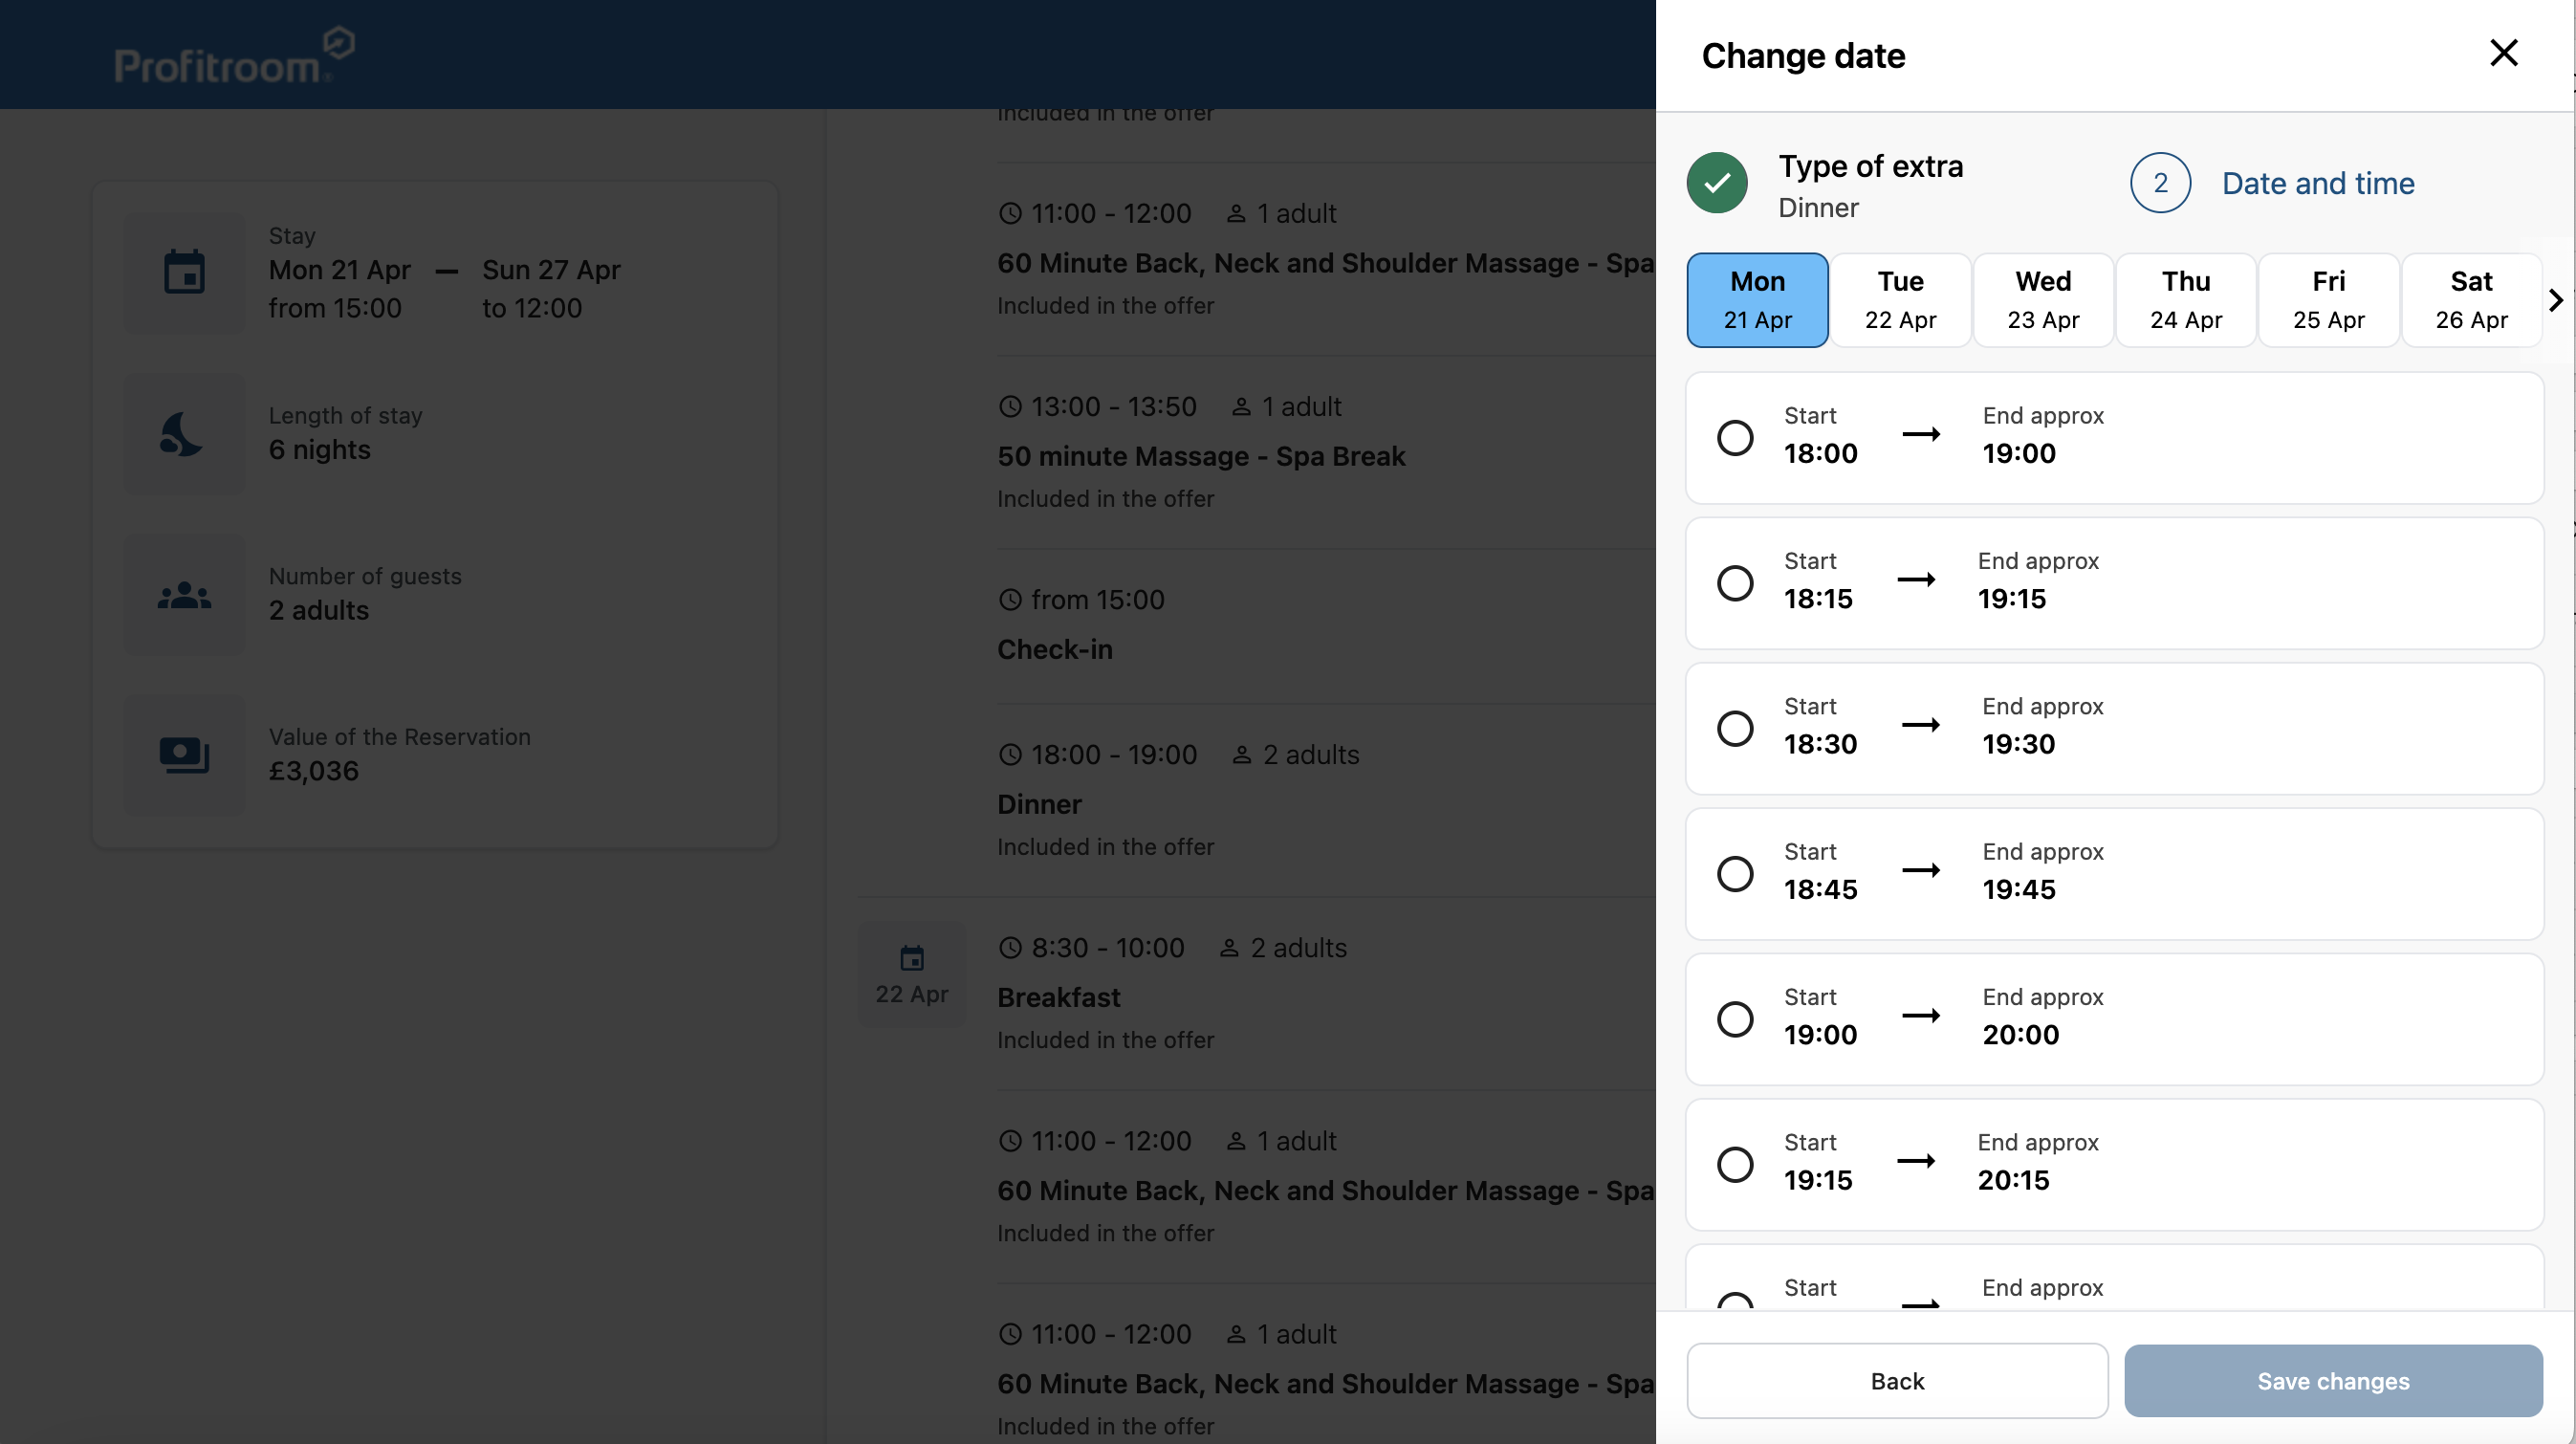Click the clock icon next to Dinner's time

coord(1011,754)
